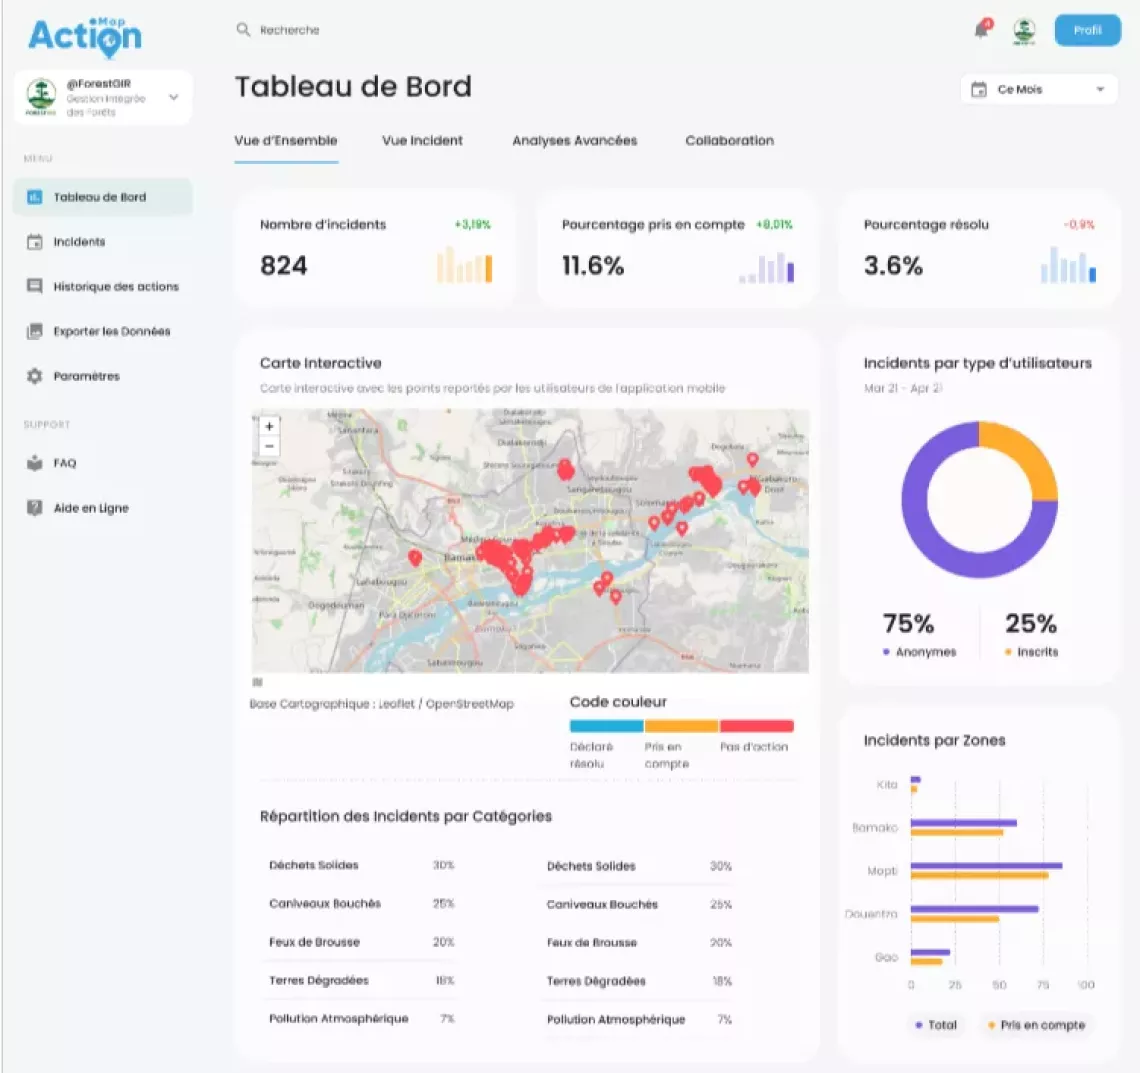Open the user avatar in header
This screenshot has width=1140, height=1073.
click(x=1024, y=31)
